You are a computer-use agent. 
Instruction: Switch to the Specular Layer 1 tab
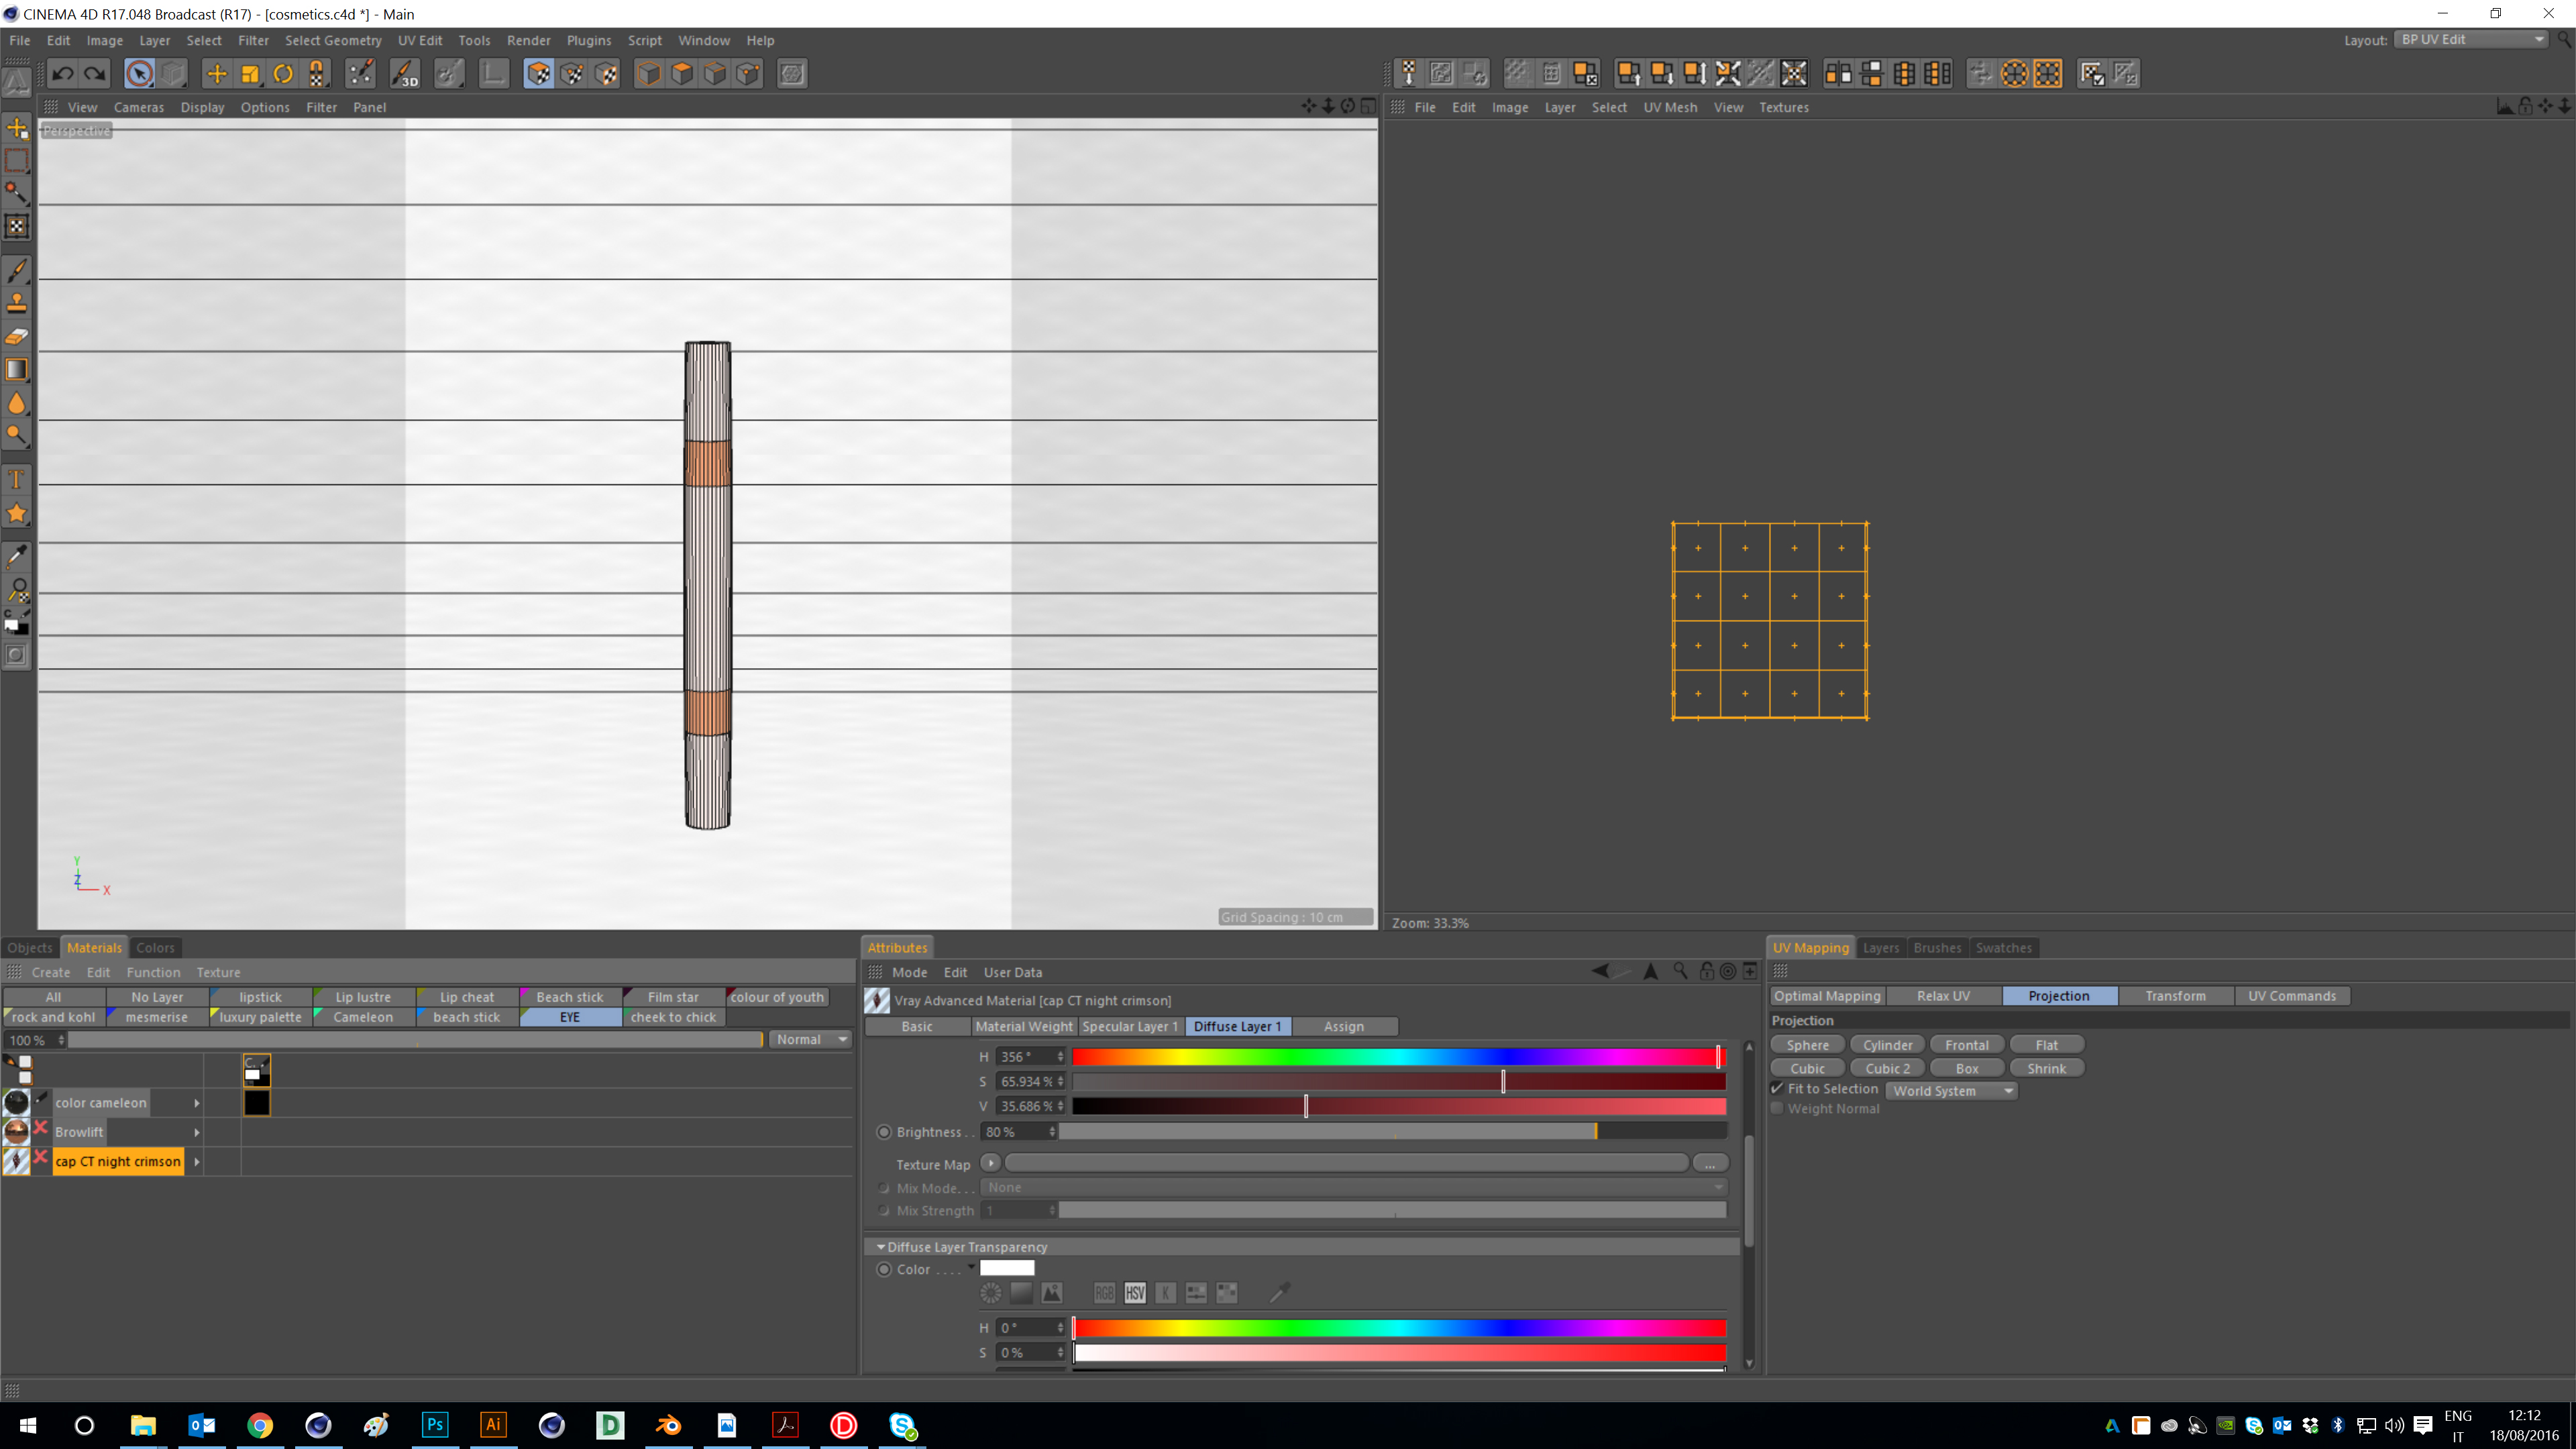click(x=1129, y=1026)
